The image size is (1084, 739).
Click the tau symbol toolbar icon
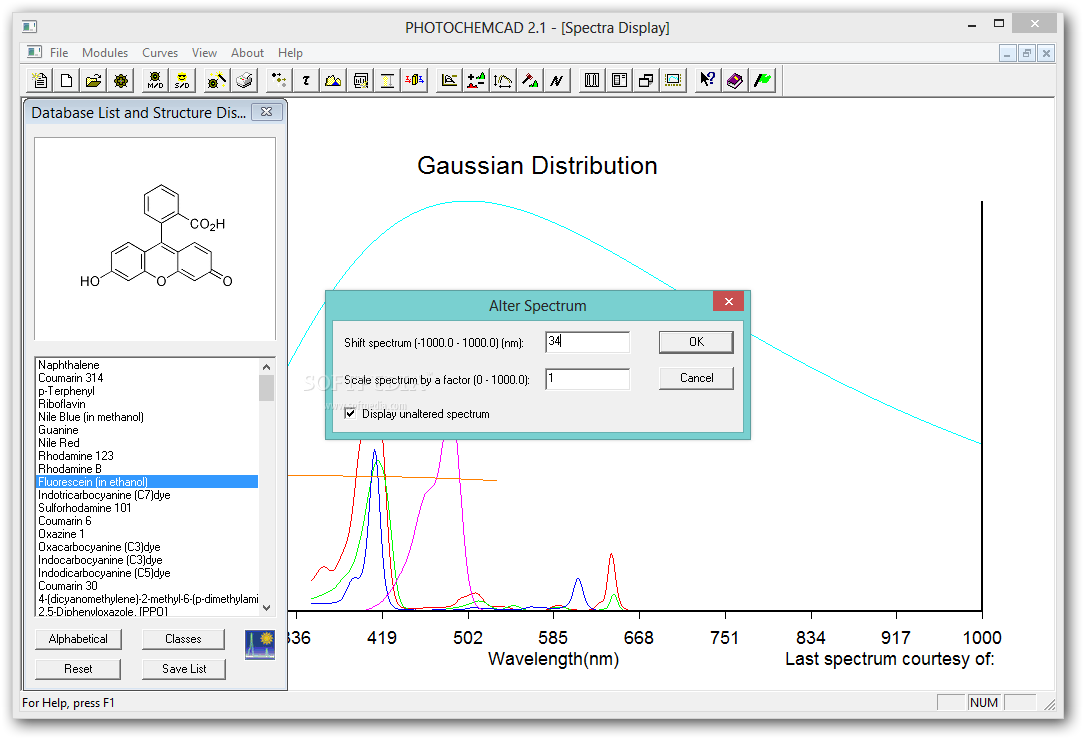(x=306, y=80)
